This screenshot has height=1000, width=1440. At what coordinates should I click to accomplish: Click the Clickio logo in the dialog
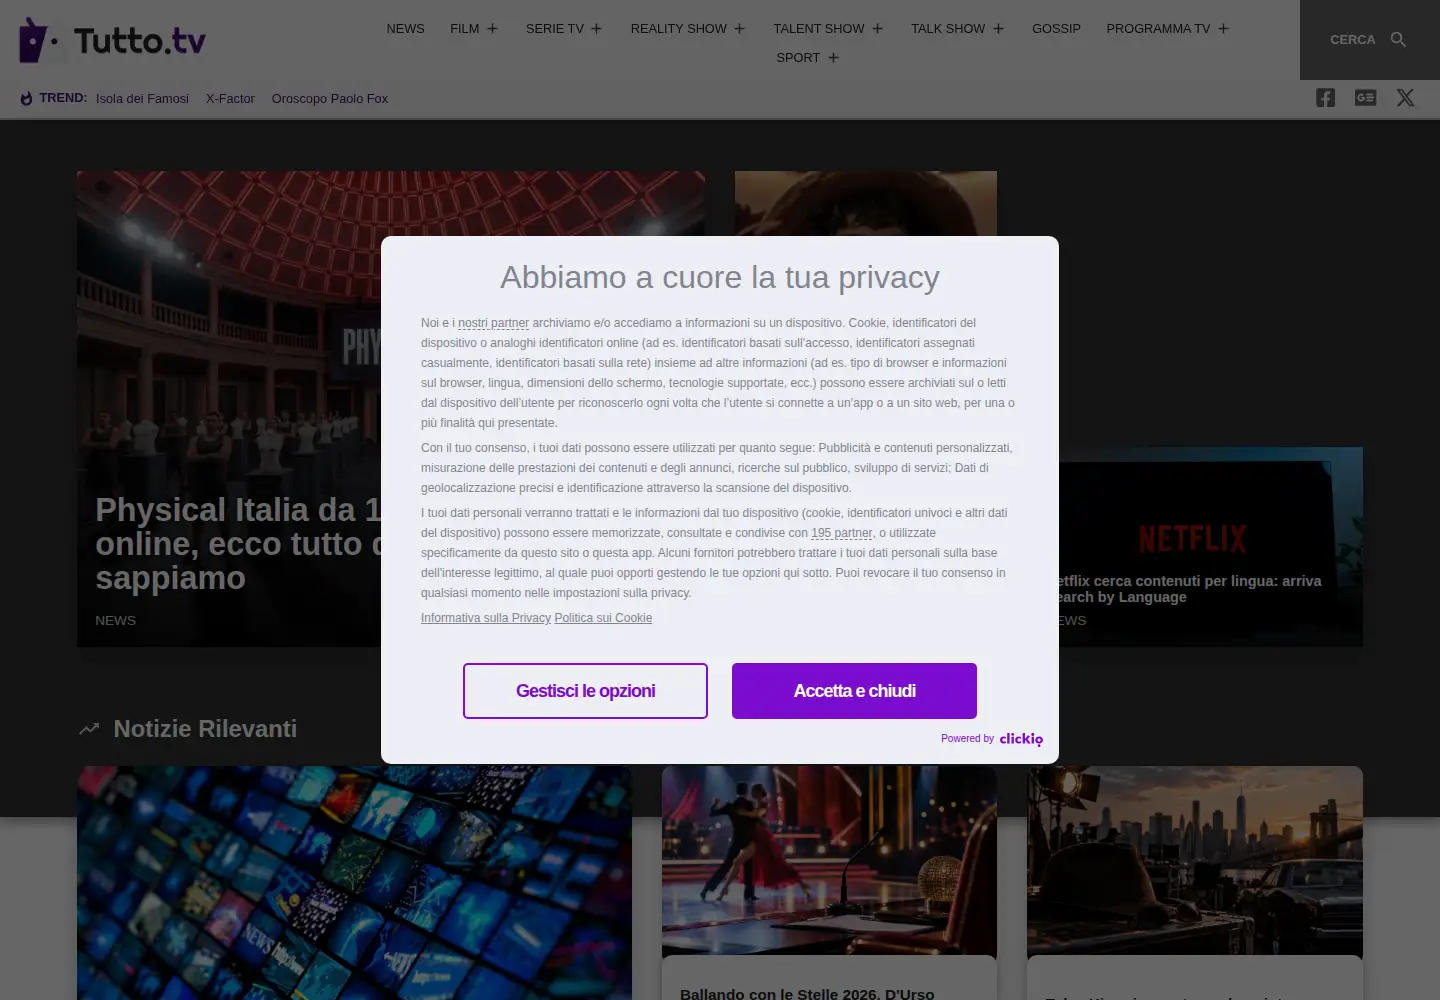[x=1021, y=739]
